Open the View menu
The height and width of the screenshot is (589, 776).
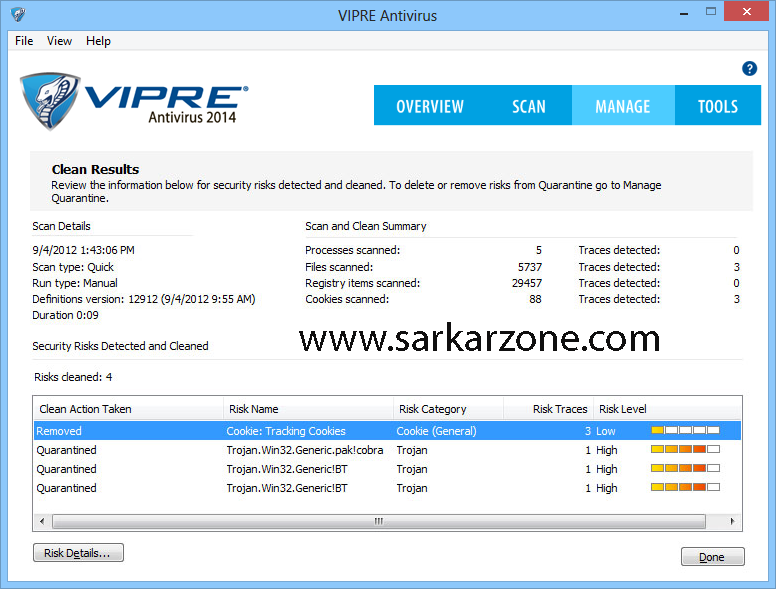[x=59, y=41]
